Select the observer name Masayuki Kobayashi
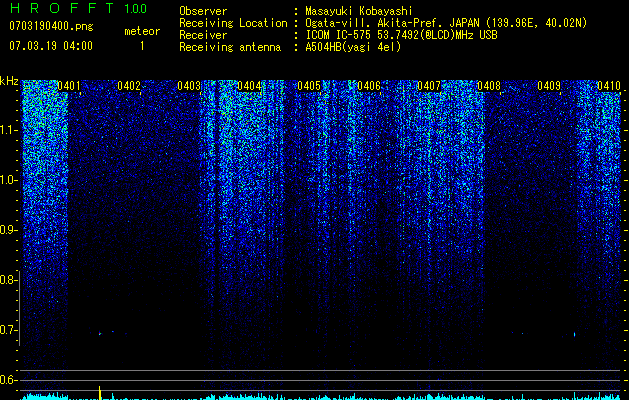This screenshot has width=629, height=400. click(359, 11)
